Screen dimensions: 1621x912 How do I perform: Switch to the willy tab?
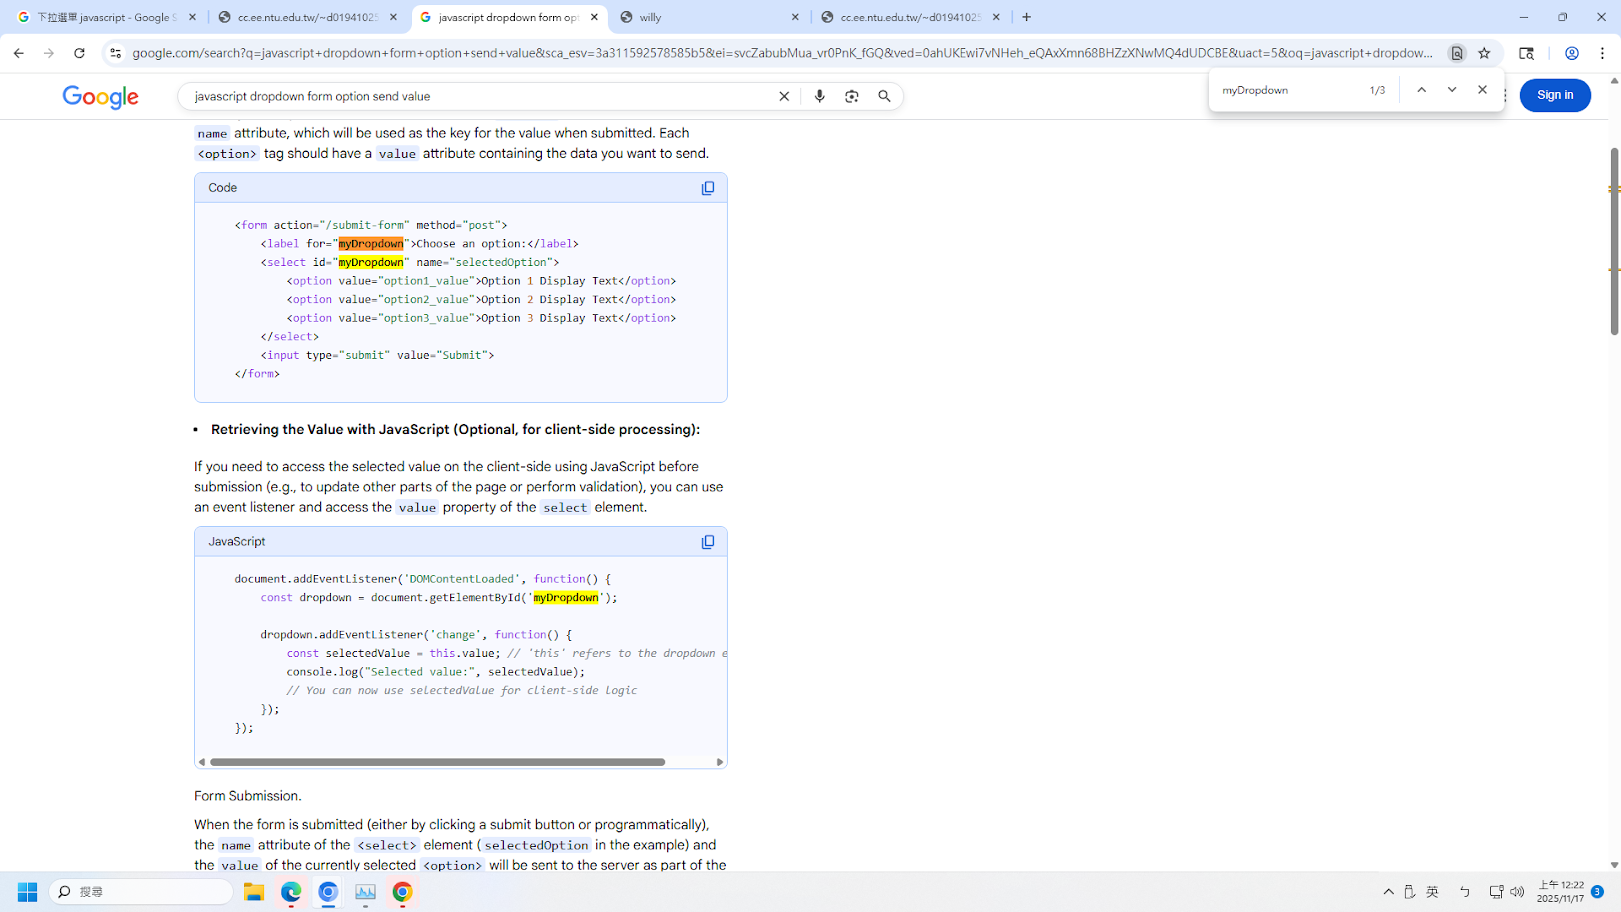pos(708,17)
